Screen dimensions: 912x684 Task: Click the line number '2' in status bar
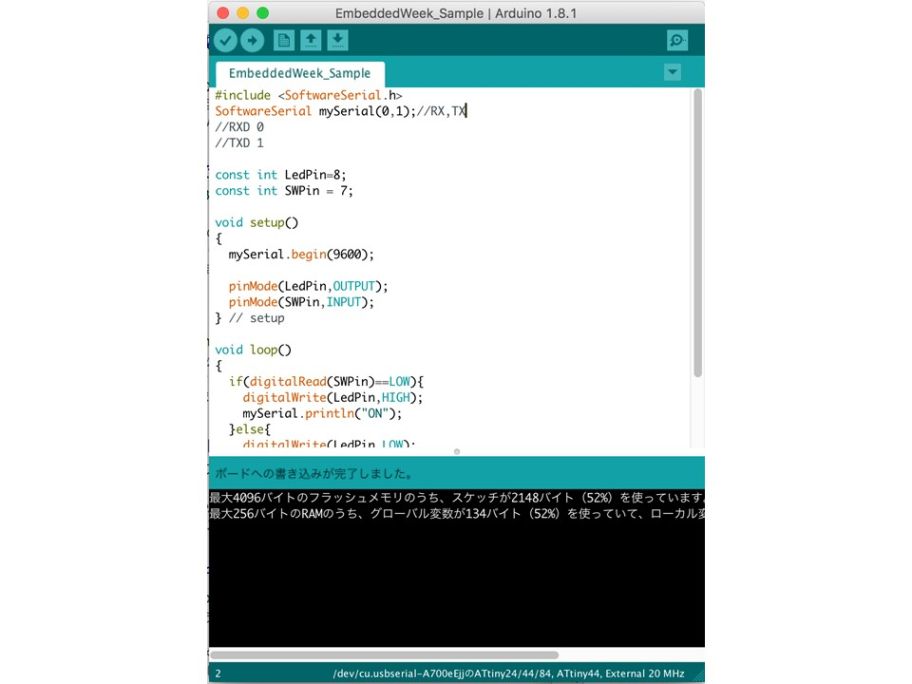point(218,674)
